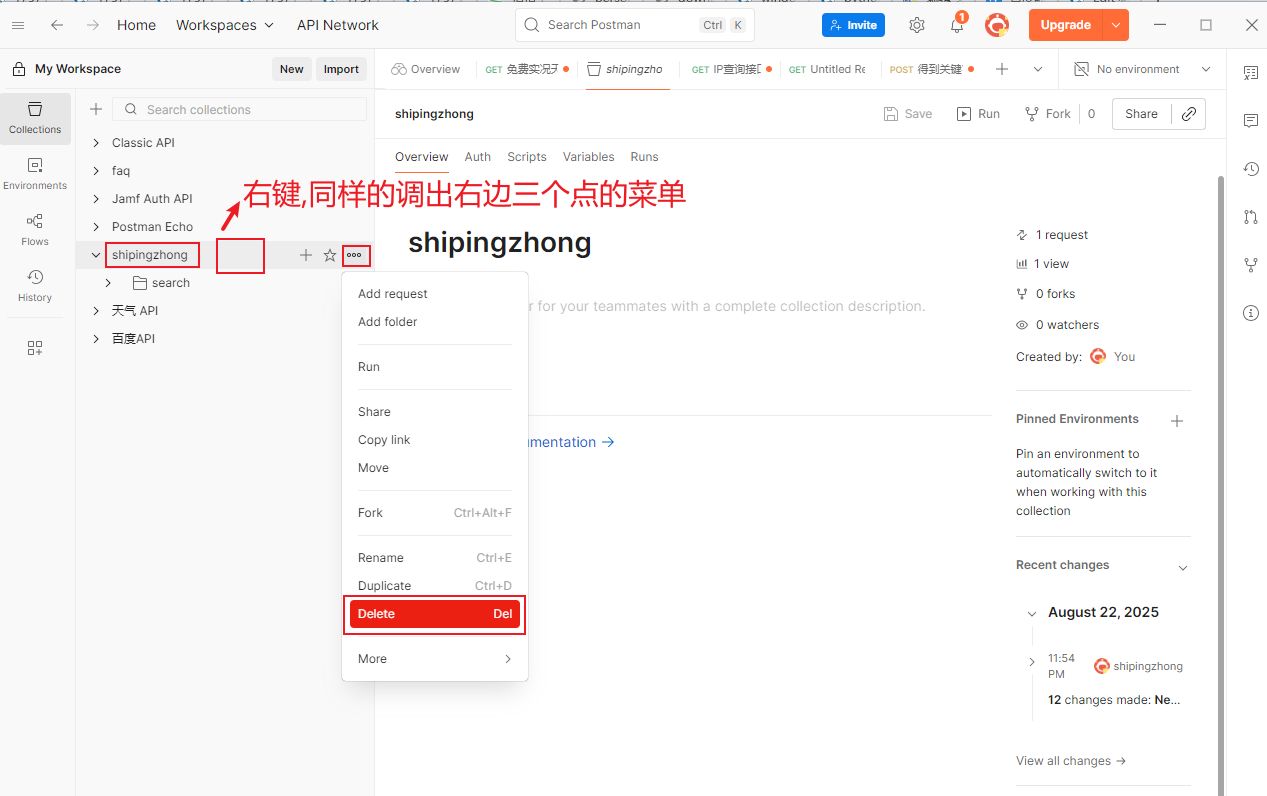Open the History sidebar panel
Viewport: 1267px width, 796px height.
pos(35,284)
